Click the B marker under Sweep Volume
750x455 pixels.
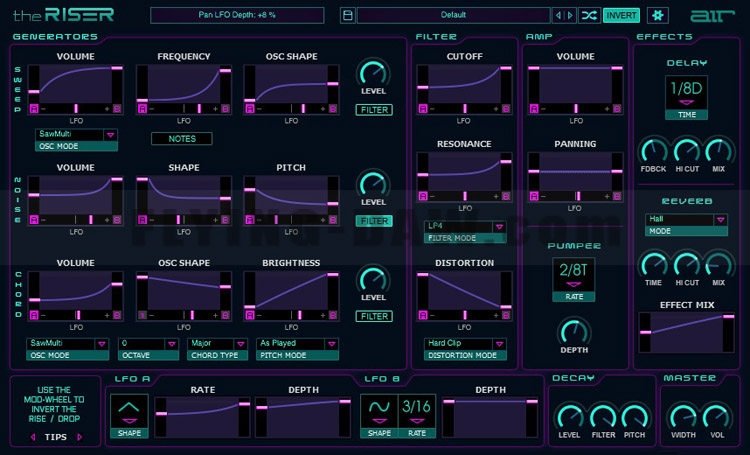[x=117, y=109]
